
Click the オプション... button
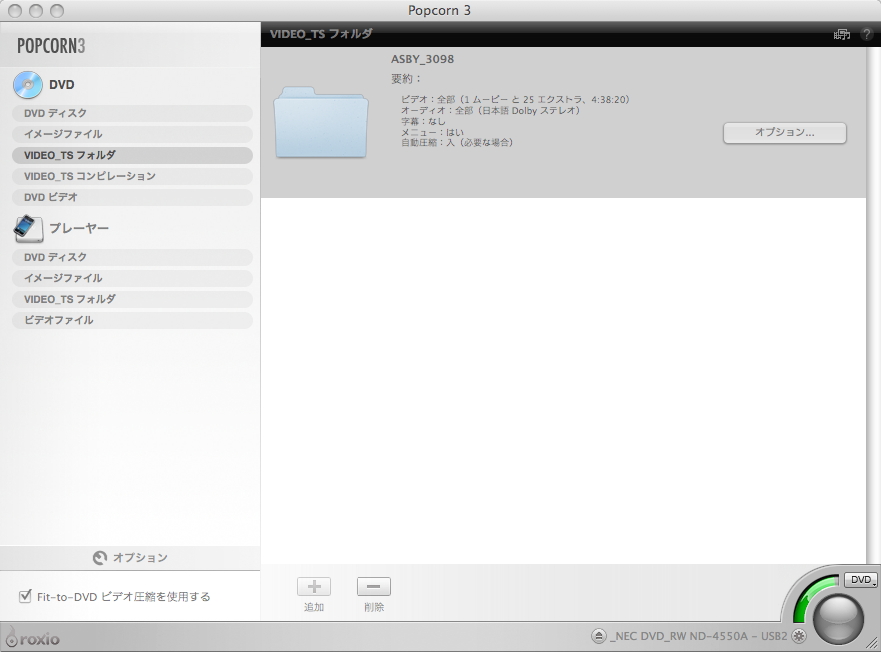[784, 133]
